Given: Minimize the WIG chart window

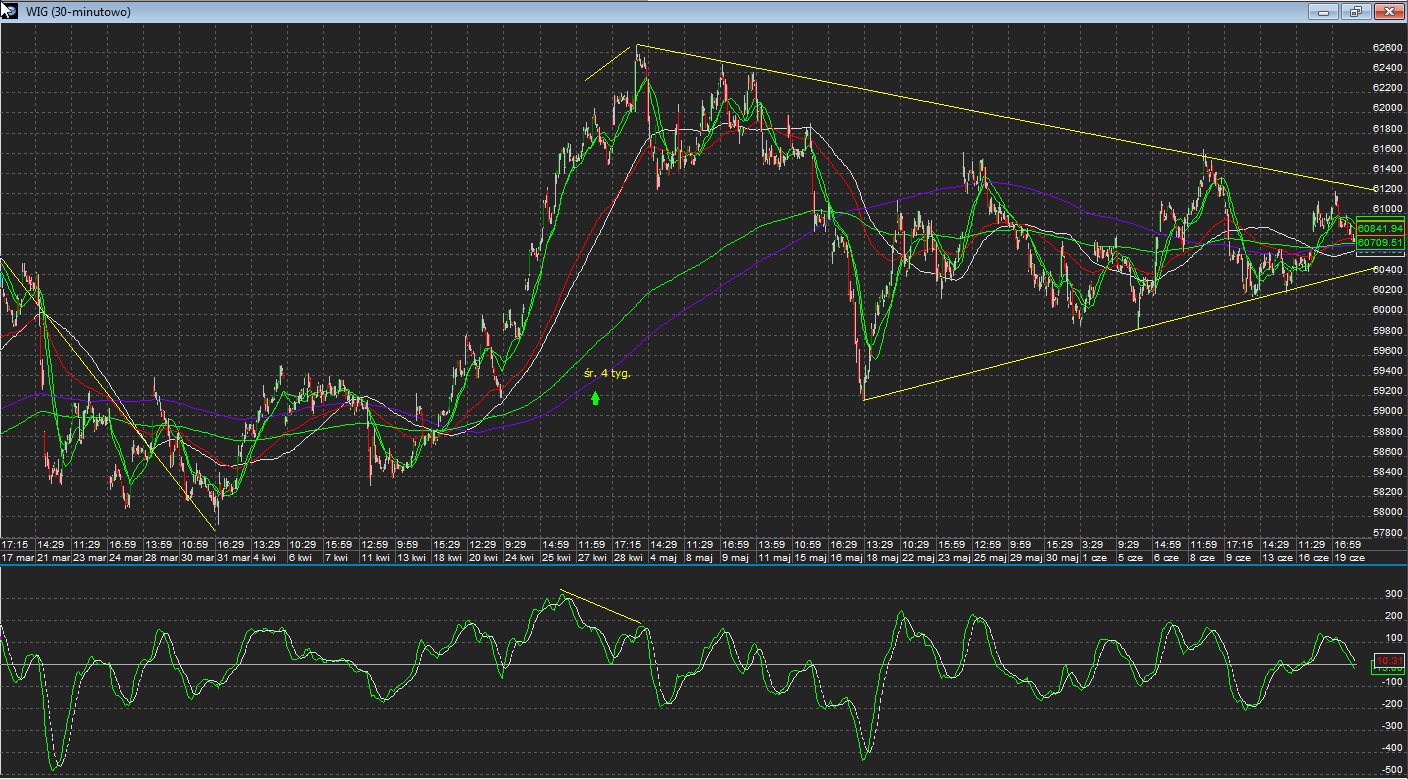Looking at the screenshot, I should (x=1323, y=12).
